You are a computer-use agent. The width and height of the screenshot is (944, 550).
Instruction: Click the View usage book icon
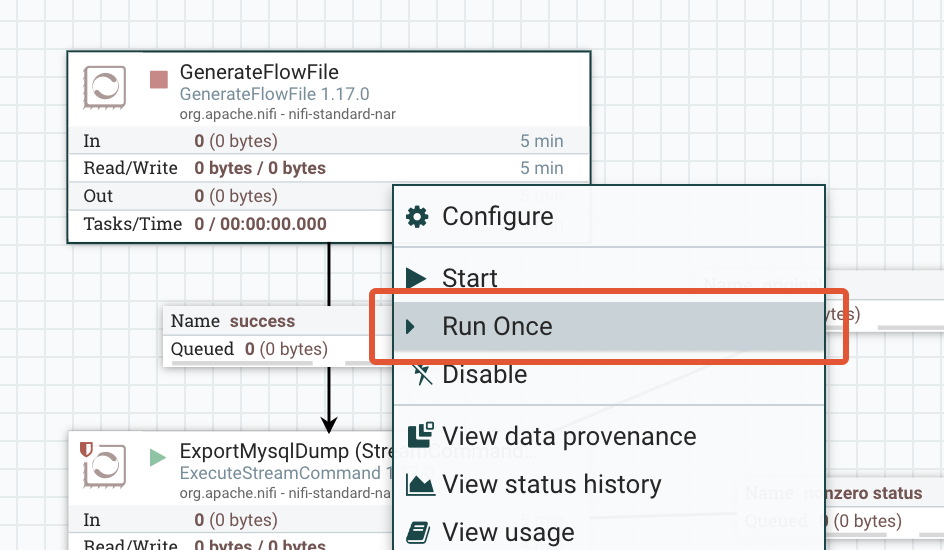point(418,533)
